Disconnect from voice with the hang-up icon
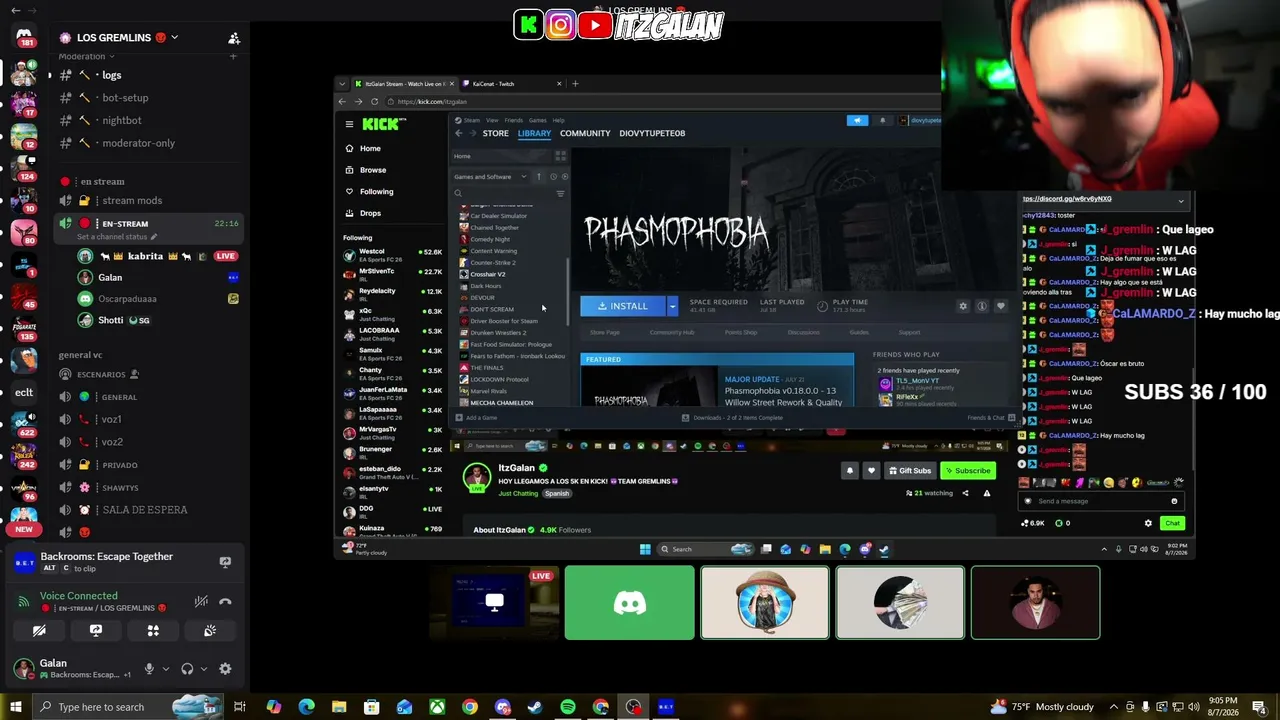1280x720 pixels. (225, 601)
